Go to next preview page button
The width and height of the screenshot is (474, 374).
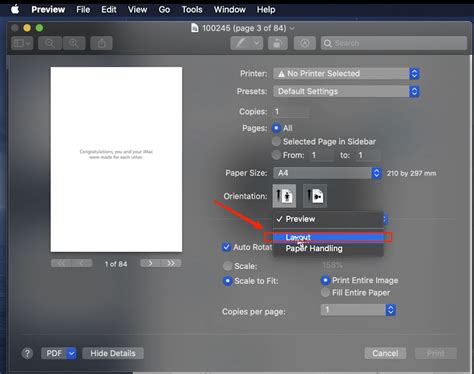point(150,263)
